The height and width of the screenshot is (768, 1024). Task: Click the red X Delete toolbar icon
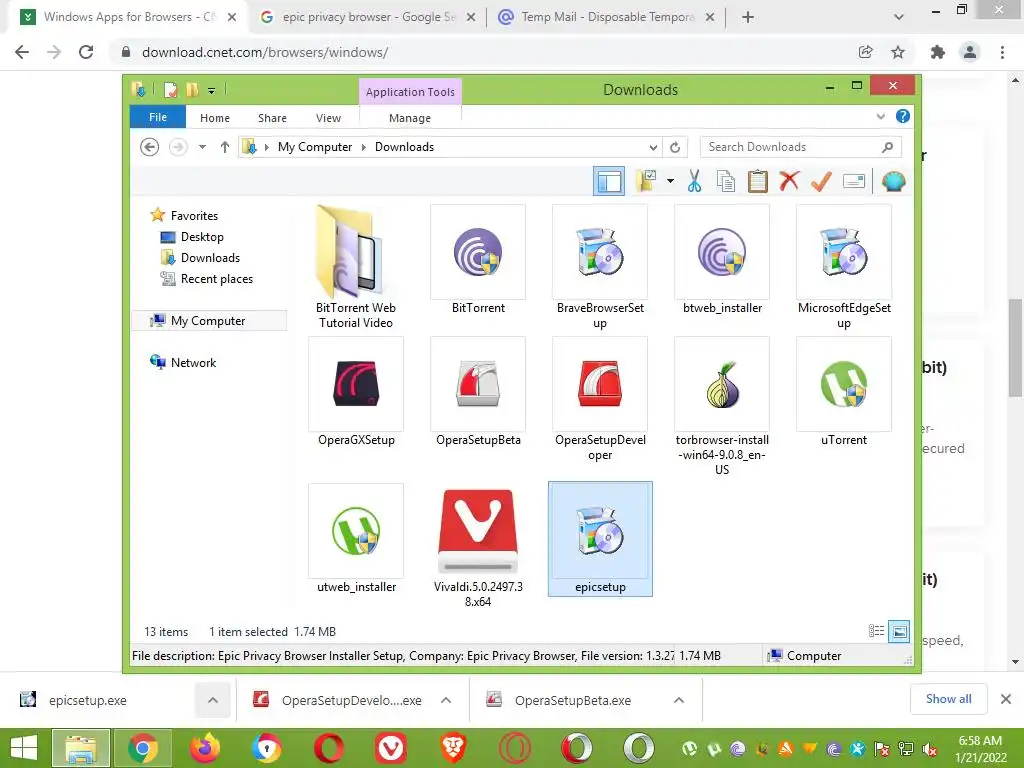[x=789, y=181]
